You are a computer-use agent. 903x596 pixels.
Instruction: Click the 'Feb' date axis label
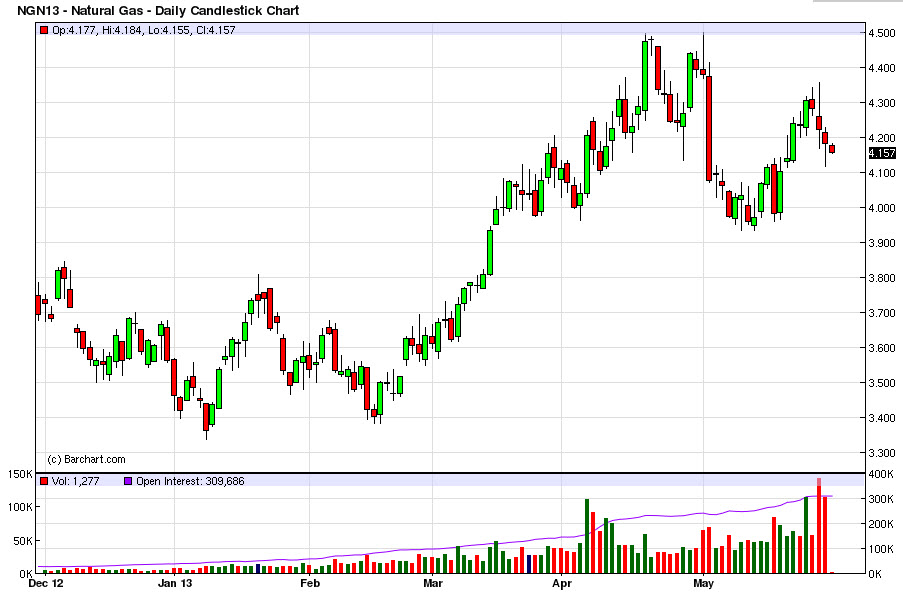(310, 583)
